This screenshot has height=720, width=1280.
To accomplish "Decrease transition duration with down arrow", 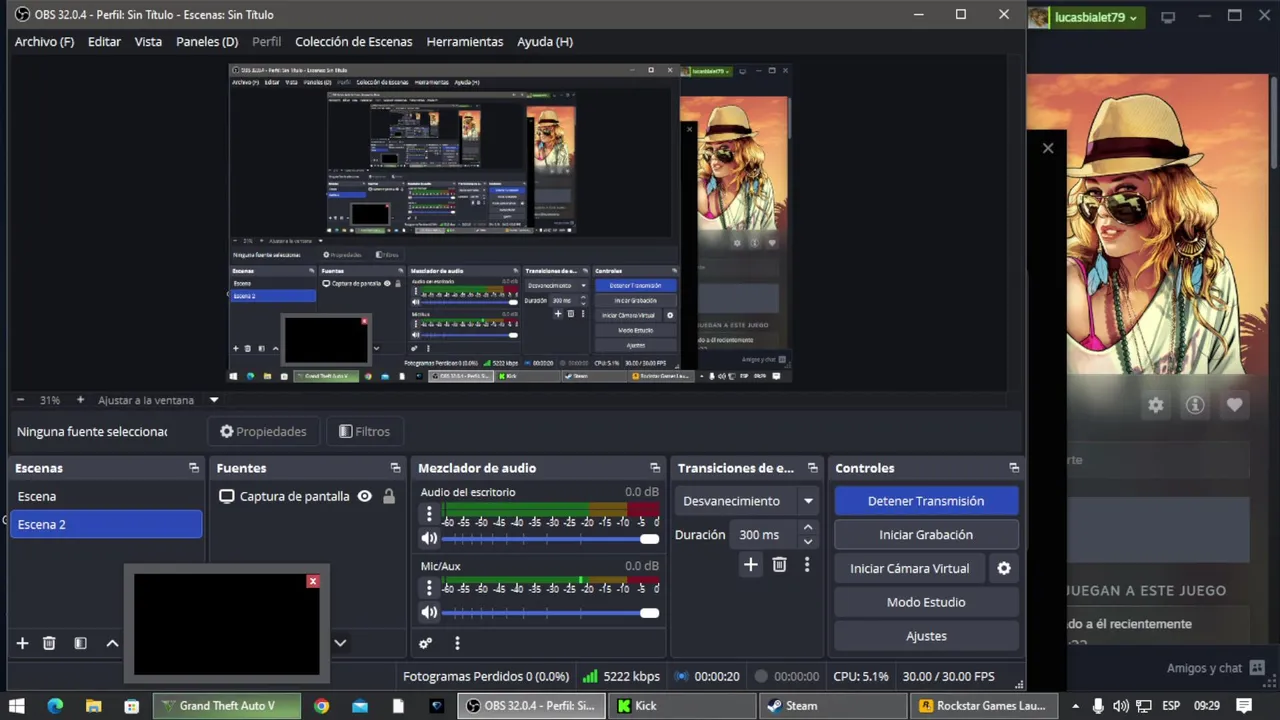I will (808, 542).
